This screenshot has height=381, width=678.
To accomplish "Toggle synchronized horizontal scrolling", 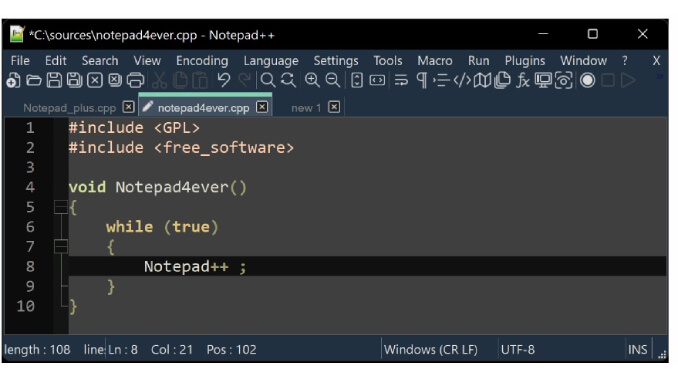I will click(x=377, y=80).
